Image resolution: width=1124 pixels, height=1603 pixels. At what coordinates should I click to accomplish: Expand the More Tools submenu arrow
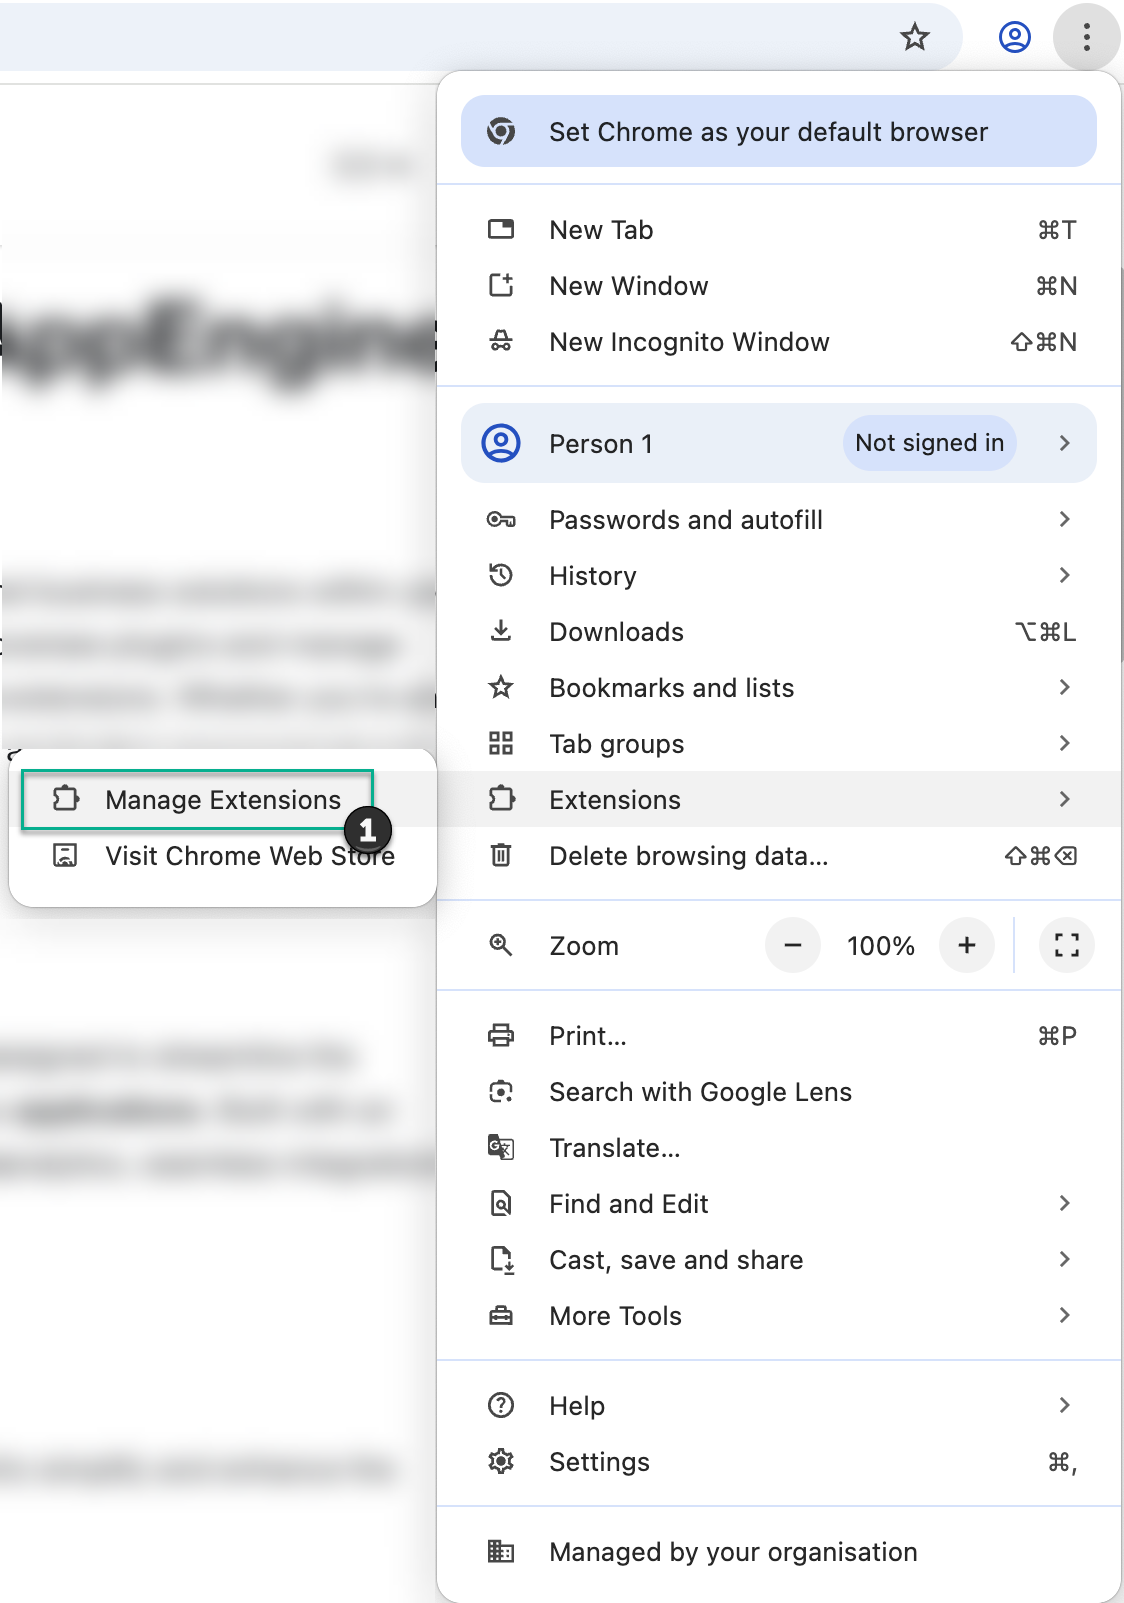click(1064, 1315)
